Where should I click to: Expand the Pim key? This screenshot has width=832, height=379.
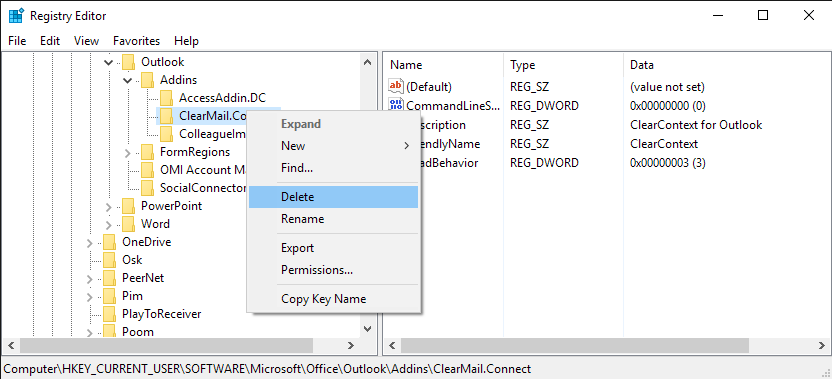coord(89,297)
